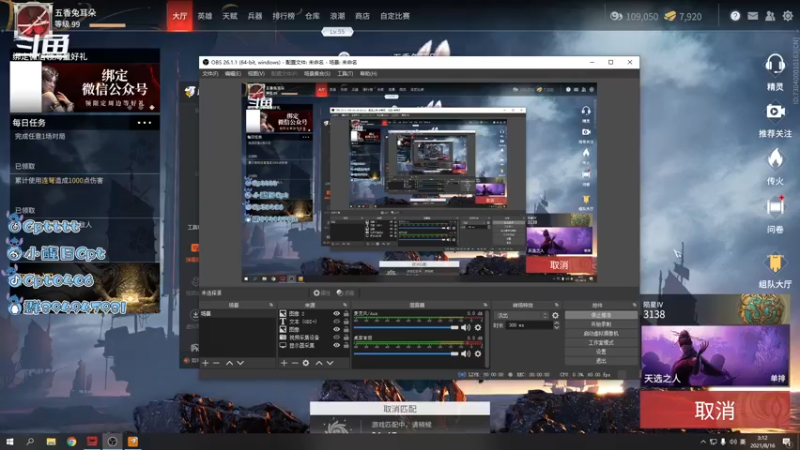This screenshot has height=450, width=800.
Task: Toggle lock on 显示器采集 source
Action: click(x=346, y=345)
